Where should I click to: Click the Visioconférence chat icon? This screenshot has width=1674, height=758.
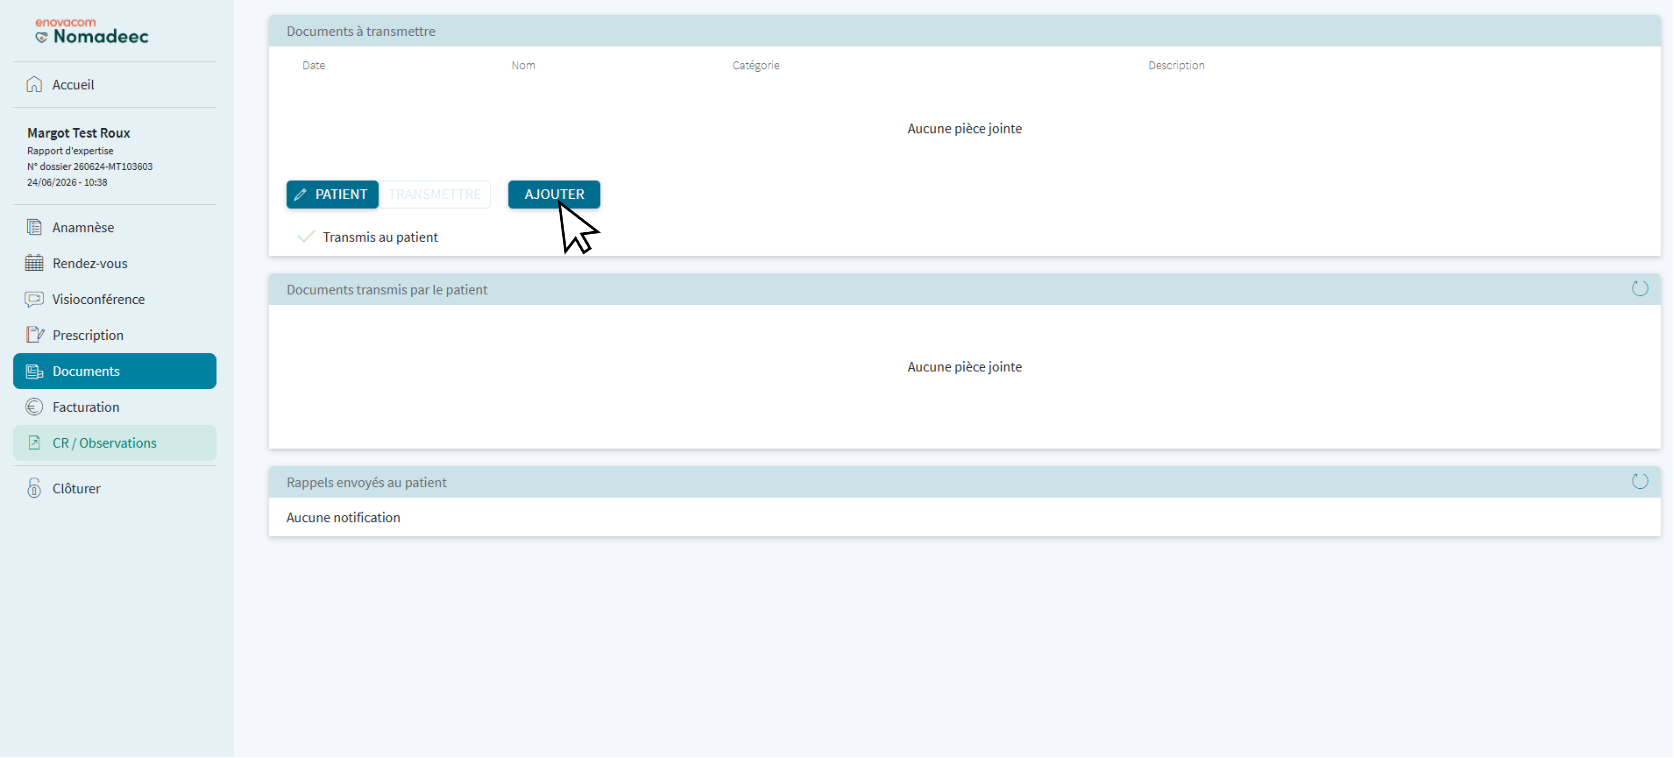coord(34,299)
